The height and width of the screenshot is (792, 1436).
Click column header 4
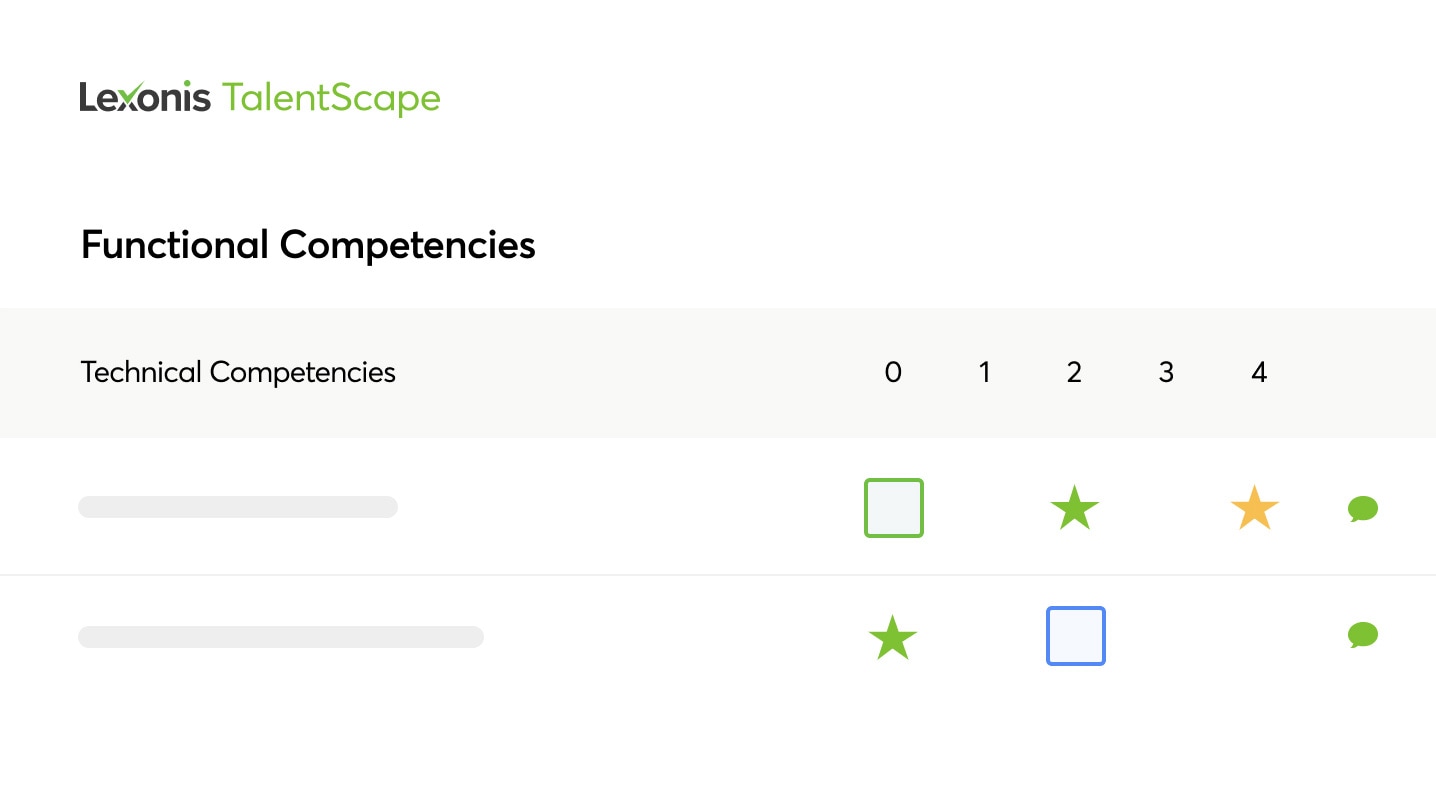[x=1259, y=373]
